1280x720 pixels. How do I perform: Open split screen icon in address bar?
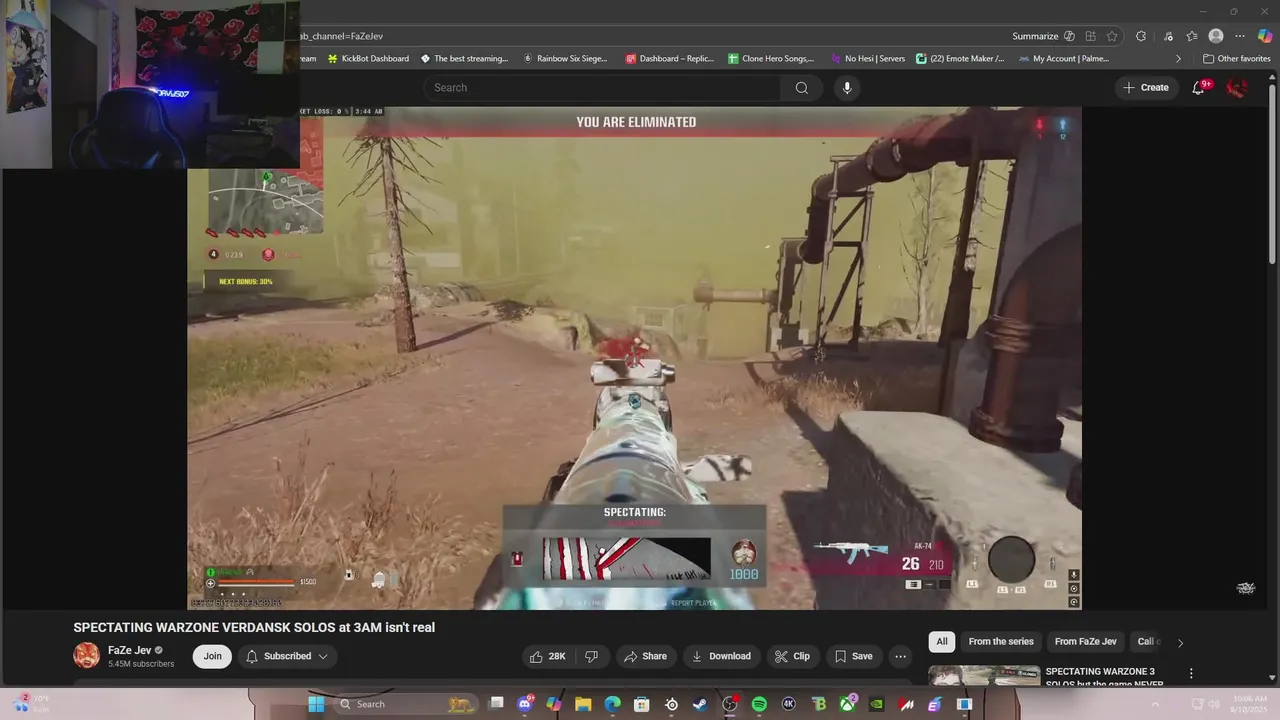click(x=1091, y=36)
